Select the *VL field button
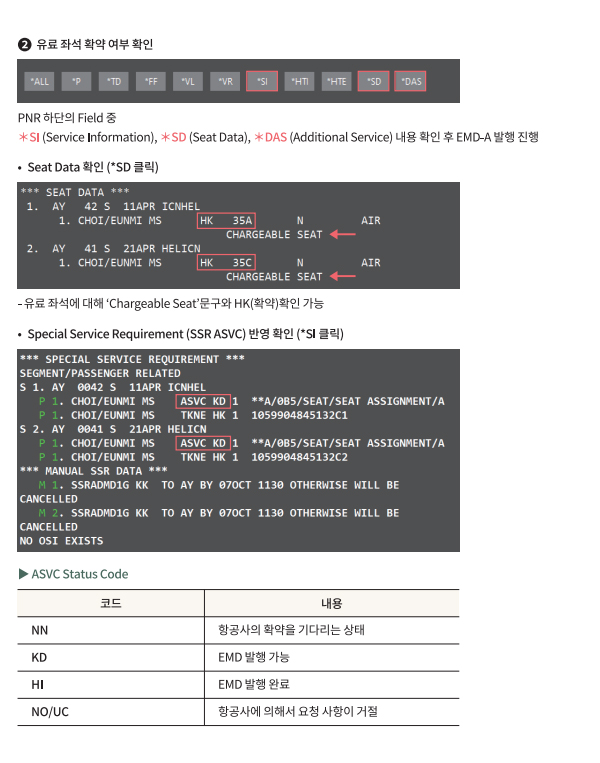The width and height of the screenshot is (600, 763). (x=188, y=81)
